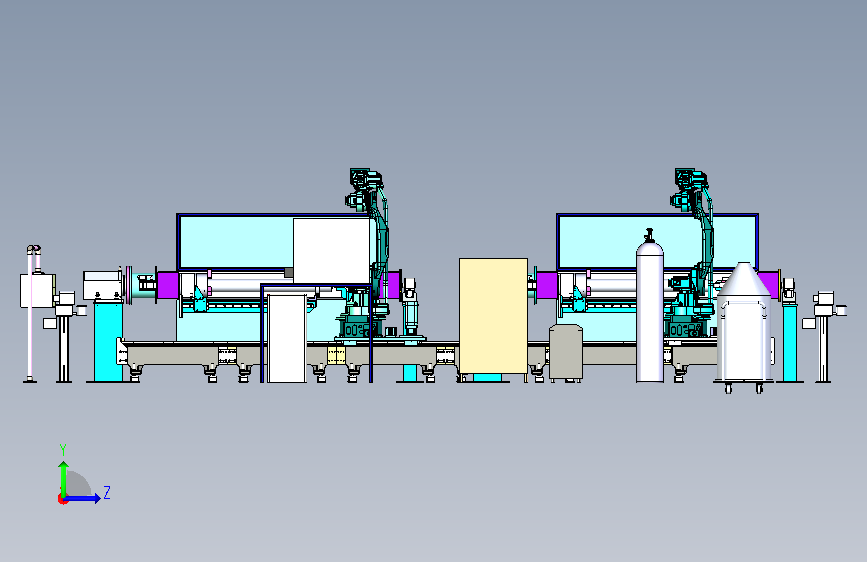Click the blue Z axis arrow of the triad
This screenshot has width=867, height=562.
(x=83, y=498)
